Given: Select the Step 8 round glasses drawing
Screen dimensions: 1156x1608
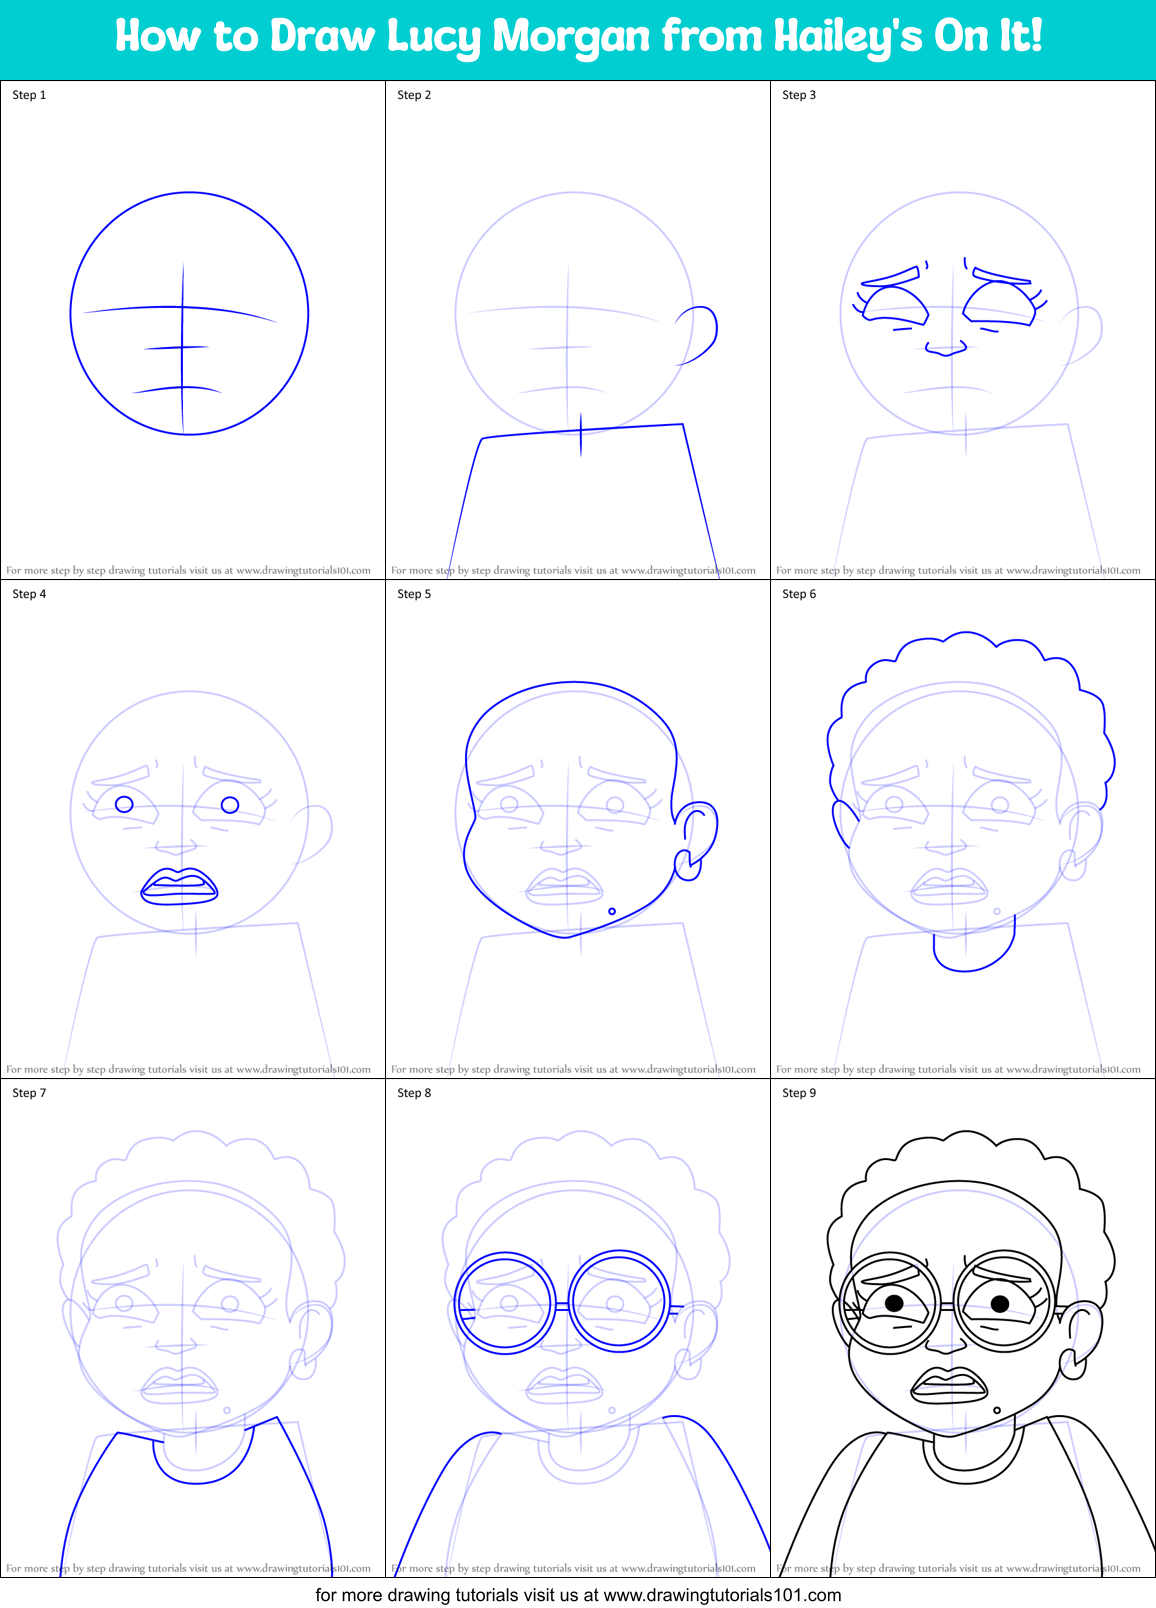Looking at the screenshot, I should coord(567,1302).
